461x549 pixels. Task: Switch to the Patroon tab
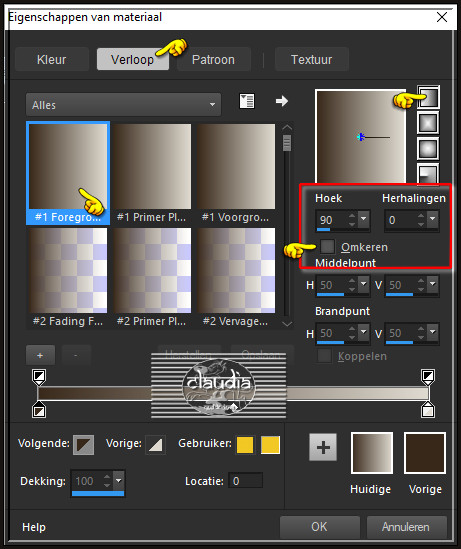tap(214, 59)
